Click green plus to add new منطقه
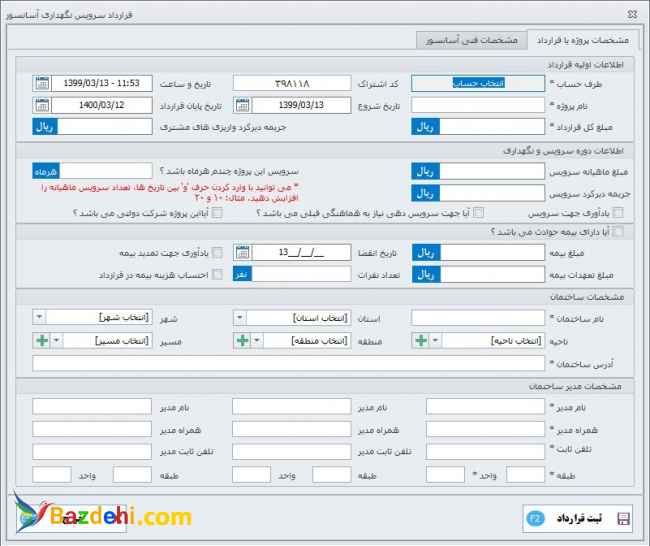This screenshot has width=650, height=546. tap(242, 341)
